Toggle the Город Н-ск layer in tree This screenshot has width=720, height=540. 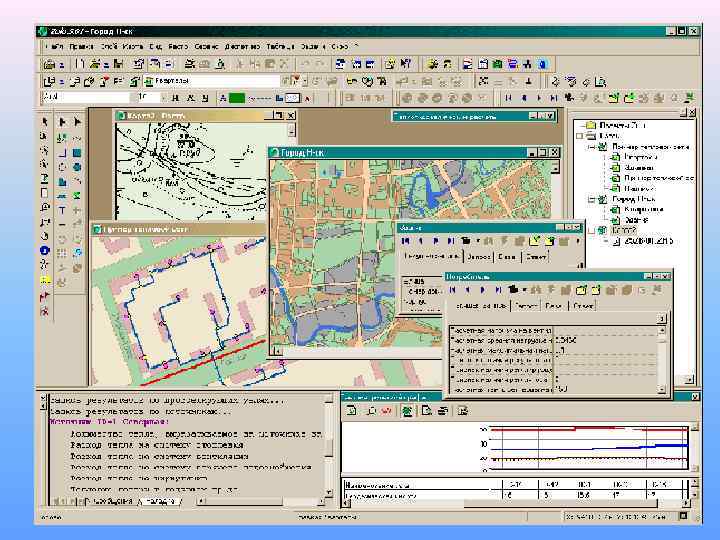tap(602, 199)
